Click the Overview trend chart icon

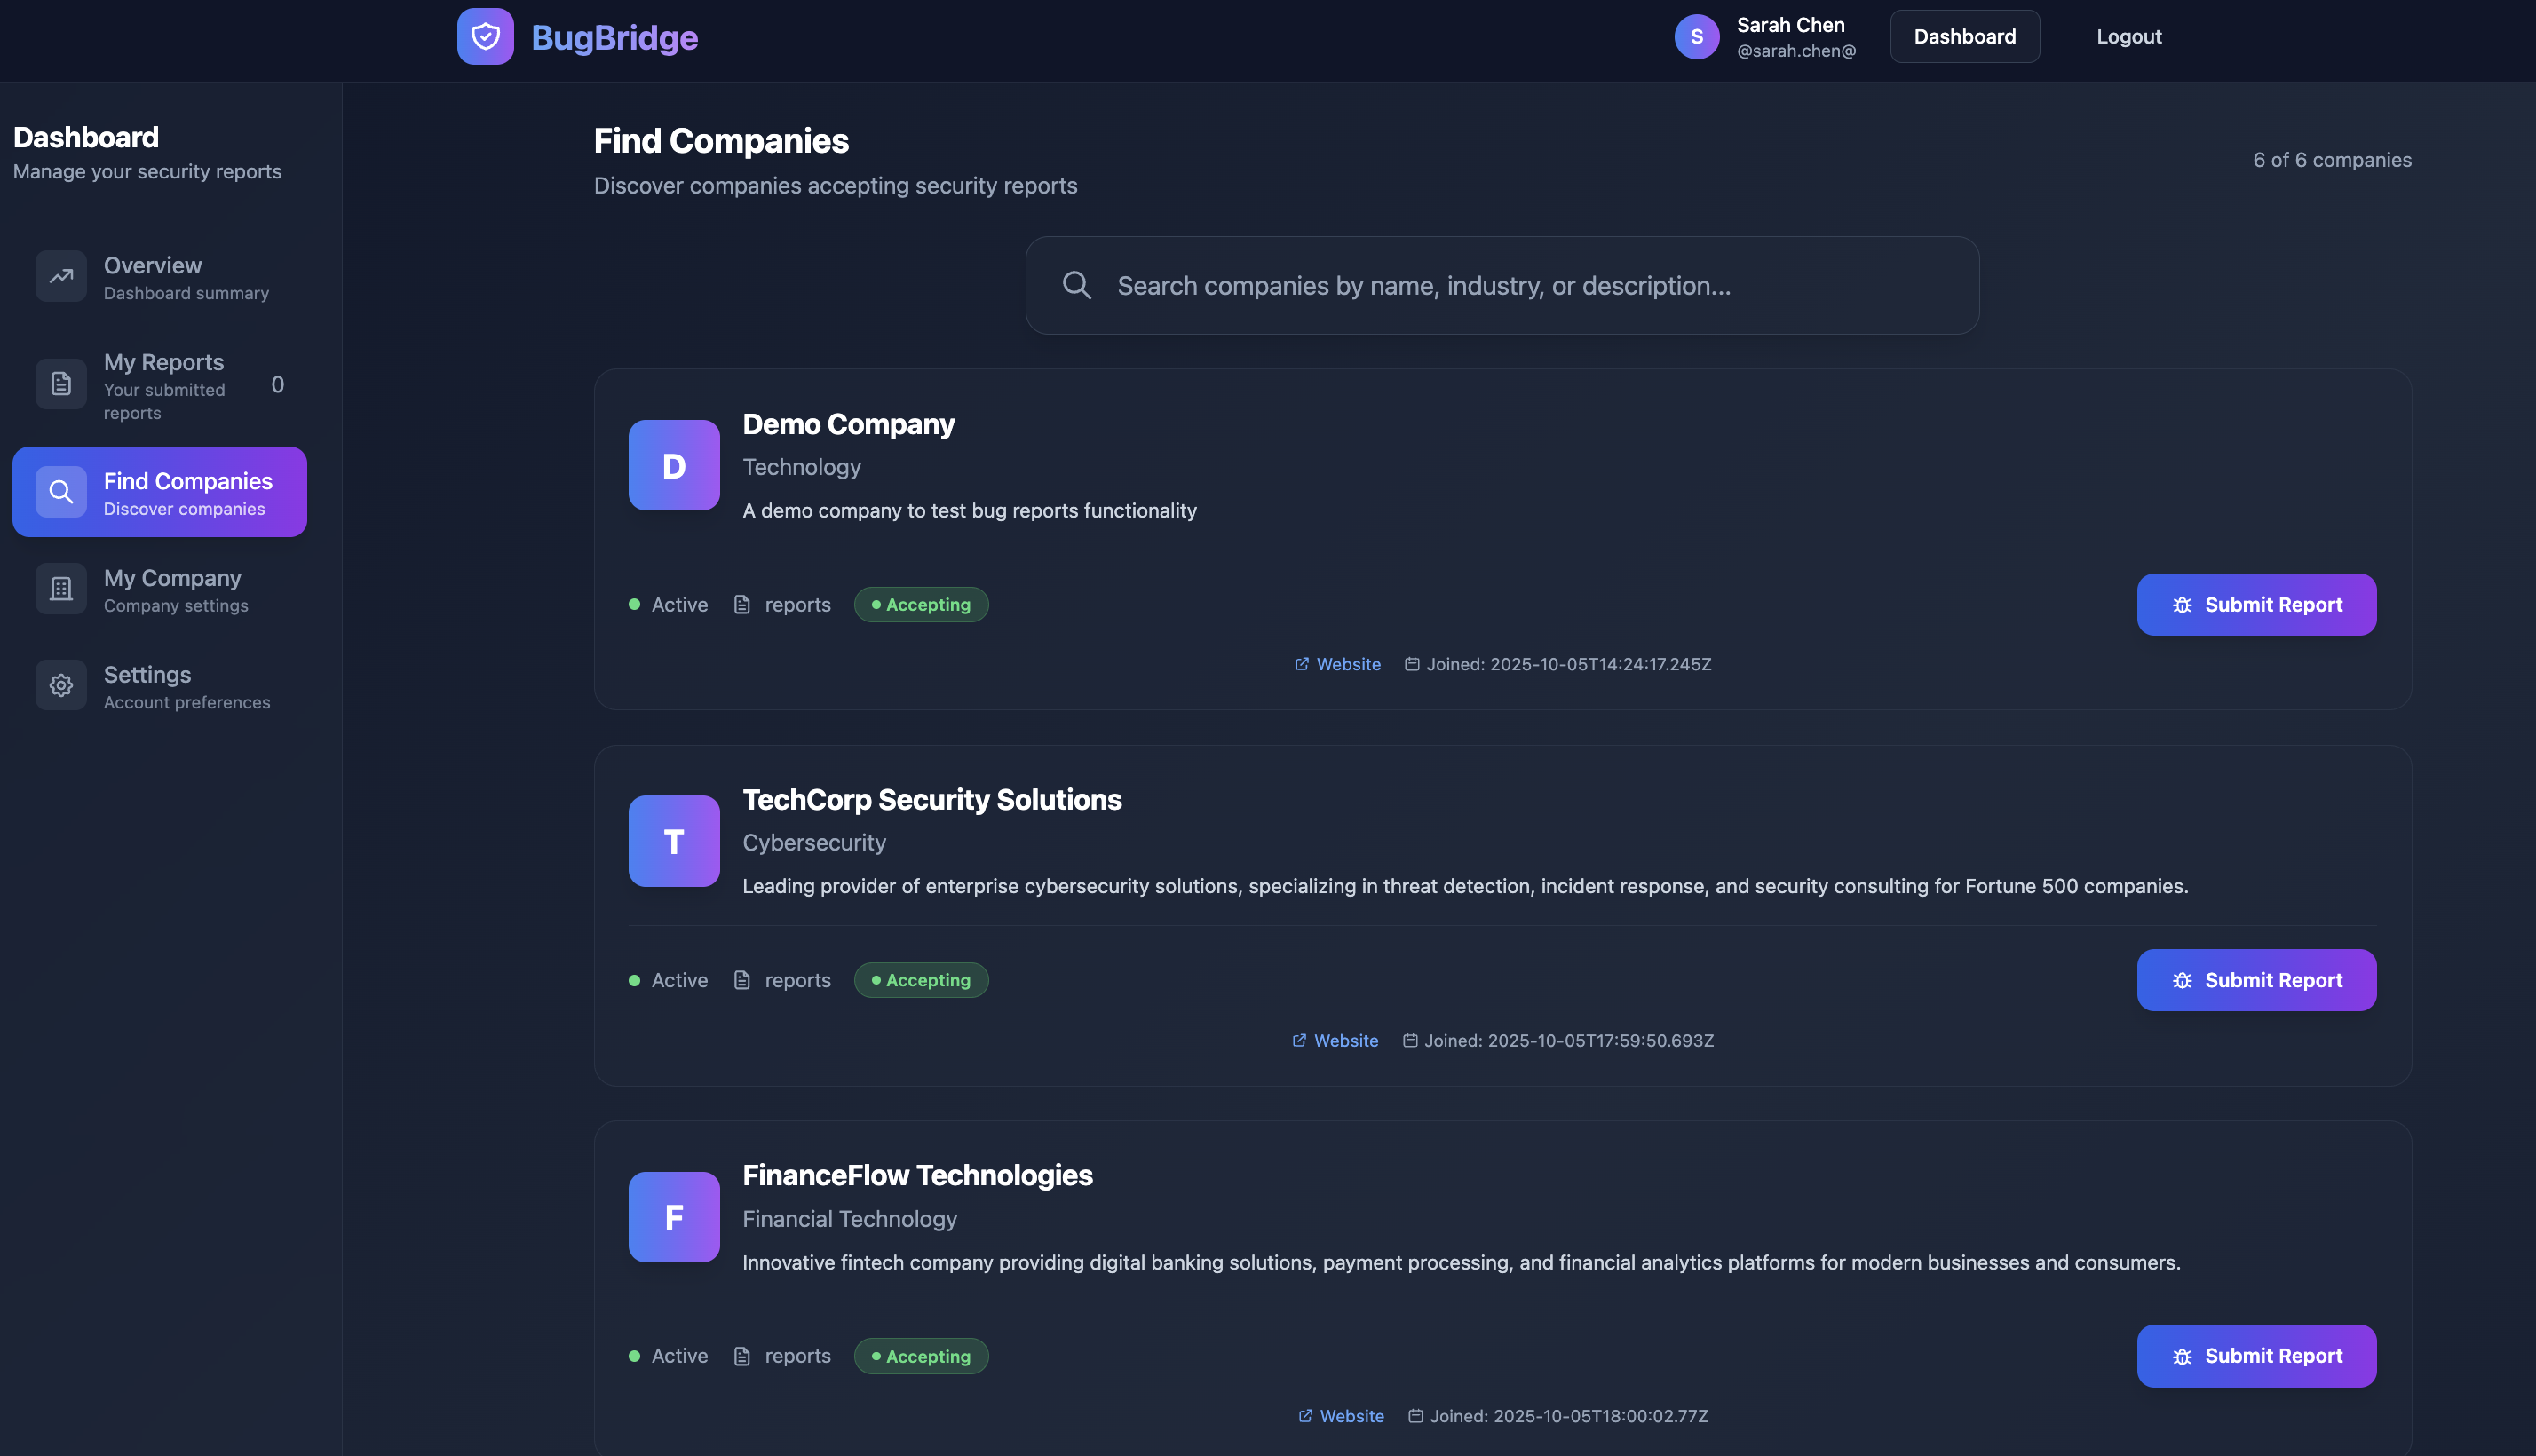click(61, 276)
